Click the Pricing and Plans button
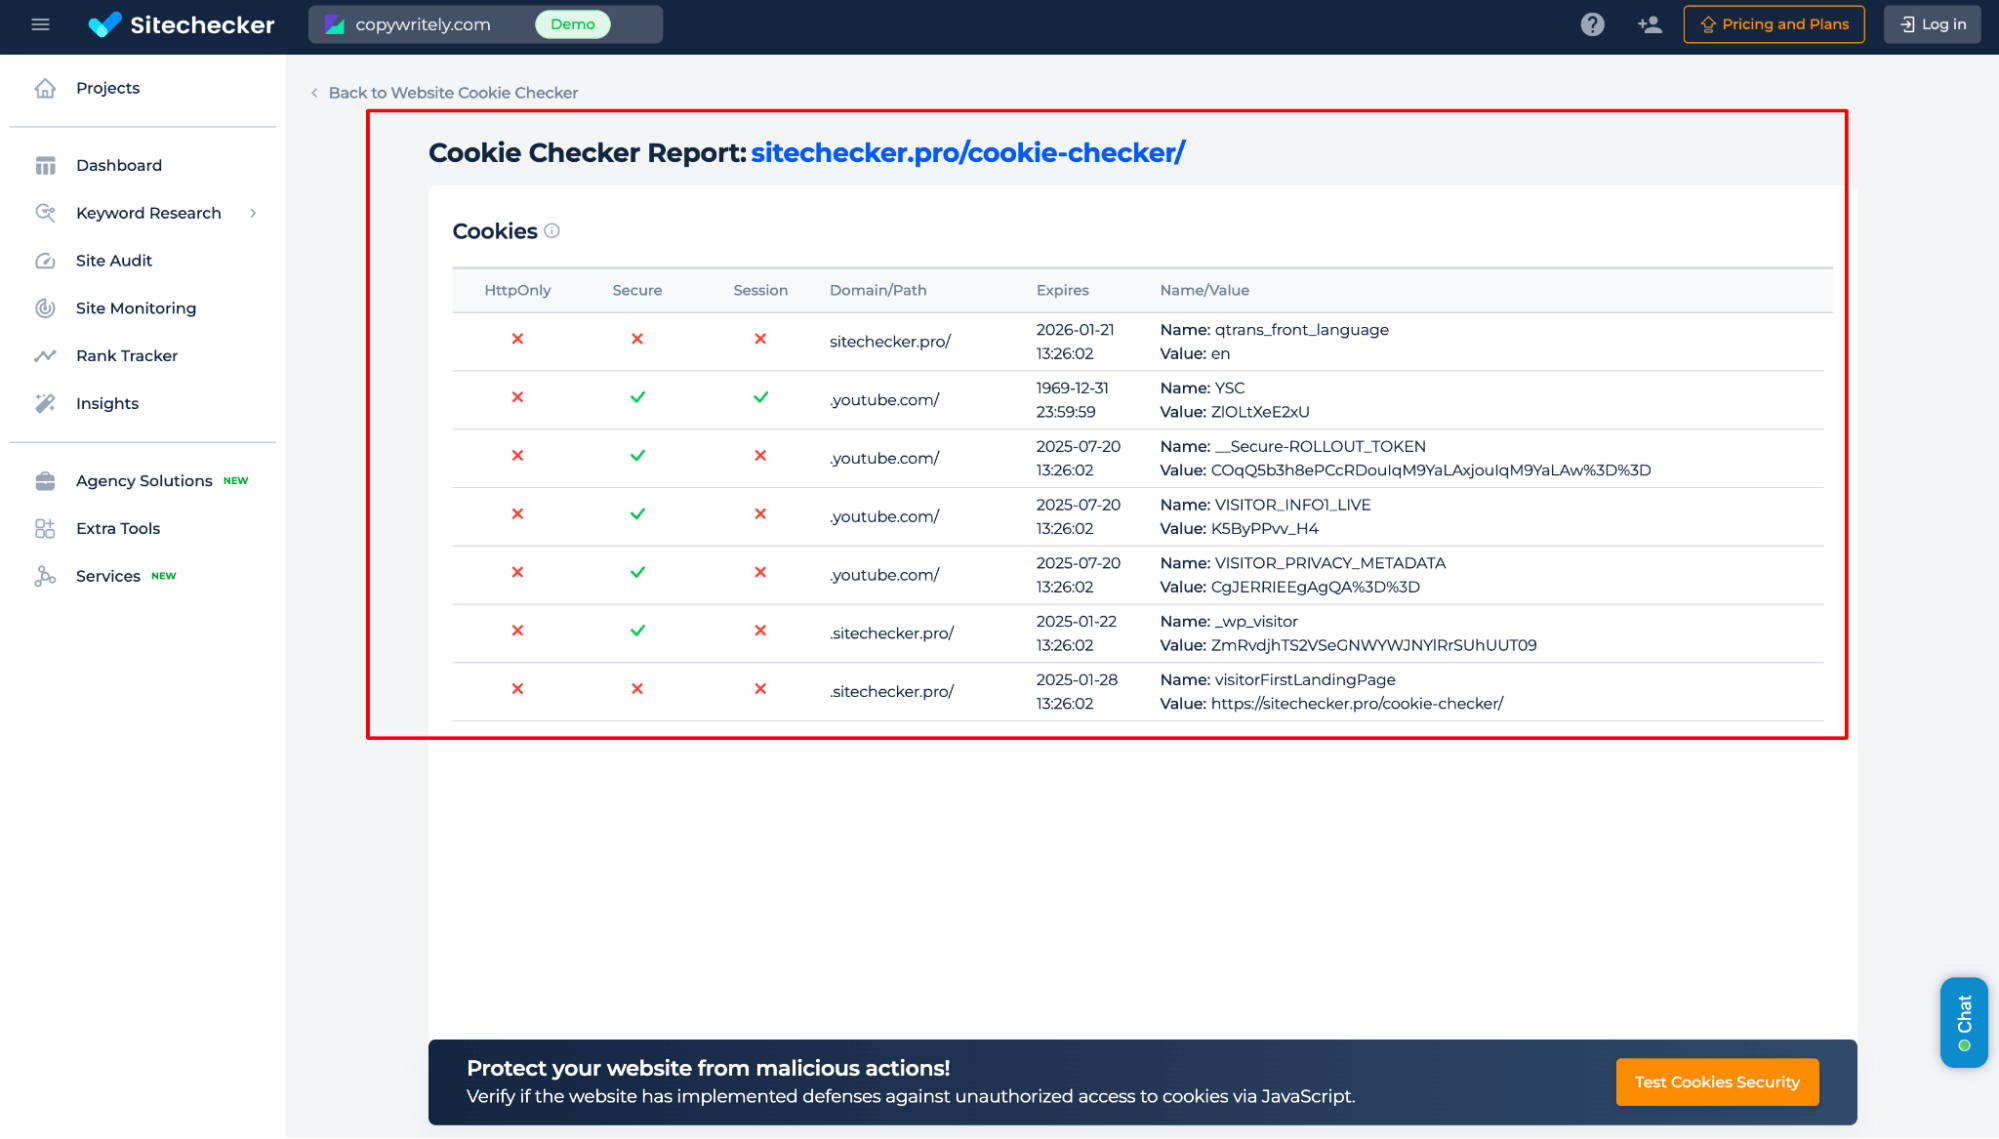This screenshot has height=1139, width=1999. point(1773,24)
